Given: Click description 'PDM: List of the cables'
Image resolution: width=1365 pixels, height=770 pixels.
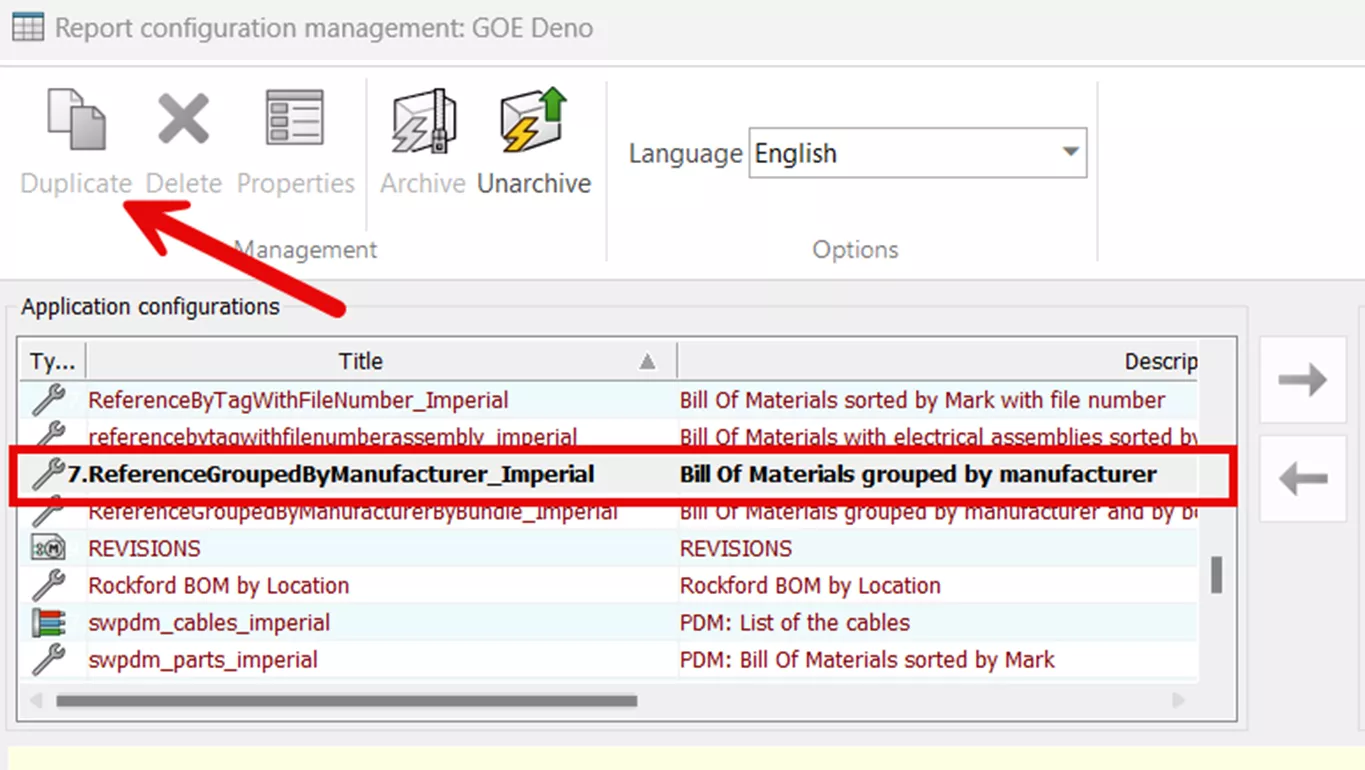Looking at the screenshot, I should [x=795, y=623].
